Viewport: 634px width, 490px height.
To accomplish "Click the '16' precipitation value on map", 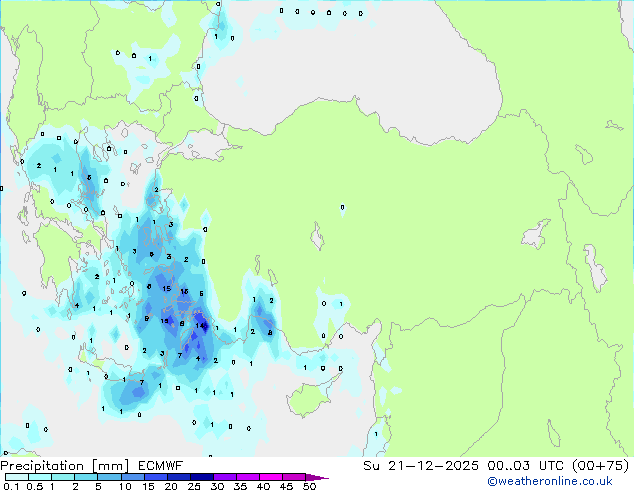I will [184, 291].
